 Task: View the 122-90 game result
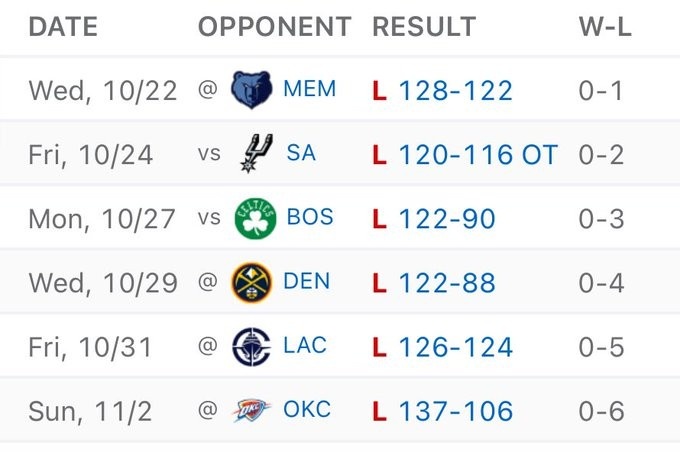[446, 219]
